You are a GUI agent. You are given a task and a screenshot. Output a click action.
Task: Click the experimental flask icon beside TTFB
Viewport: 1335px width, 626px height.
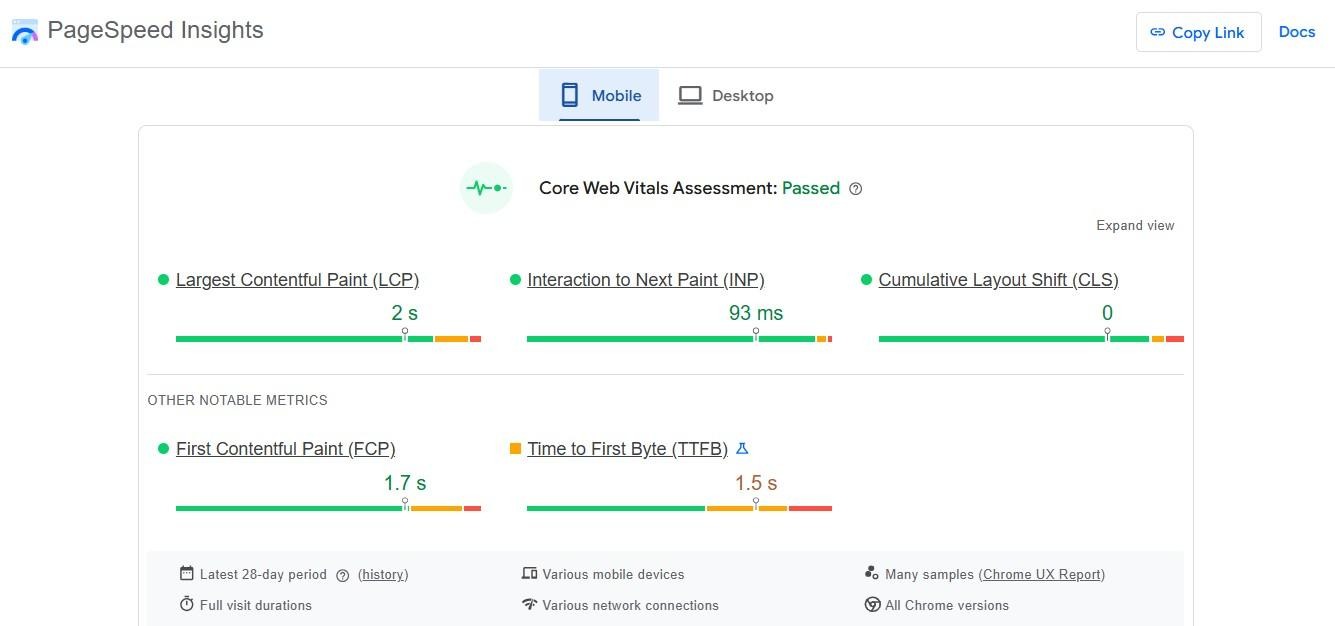click(742, 449)
